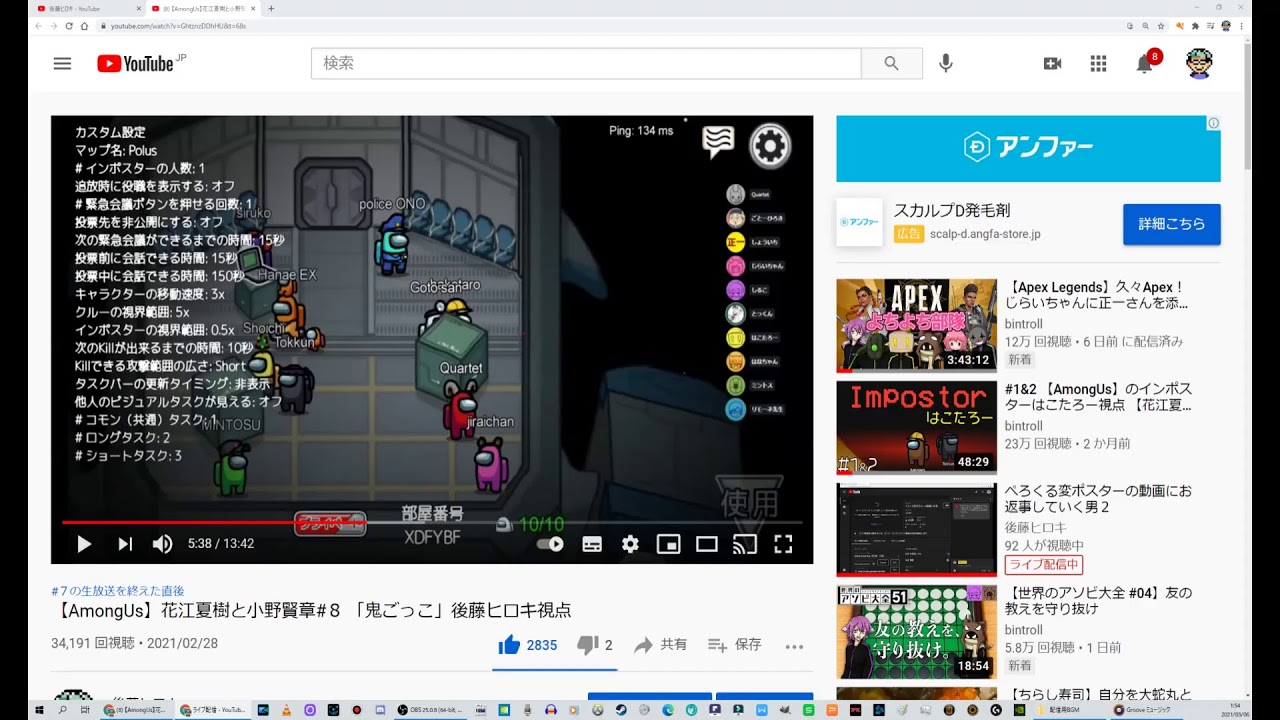The image size is (1280, 720).
Task: Close the active AmongUs browser tab
Action: point(253,8)
